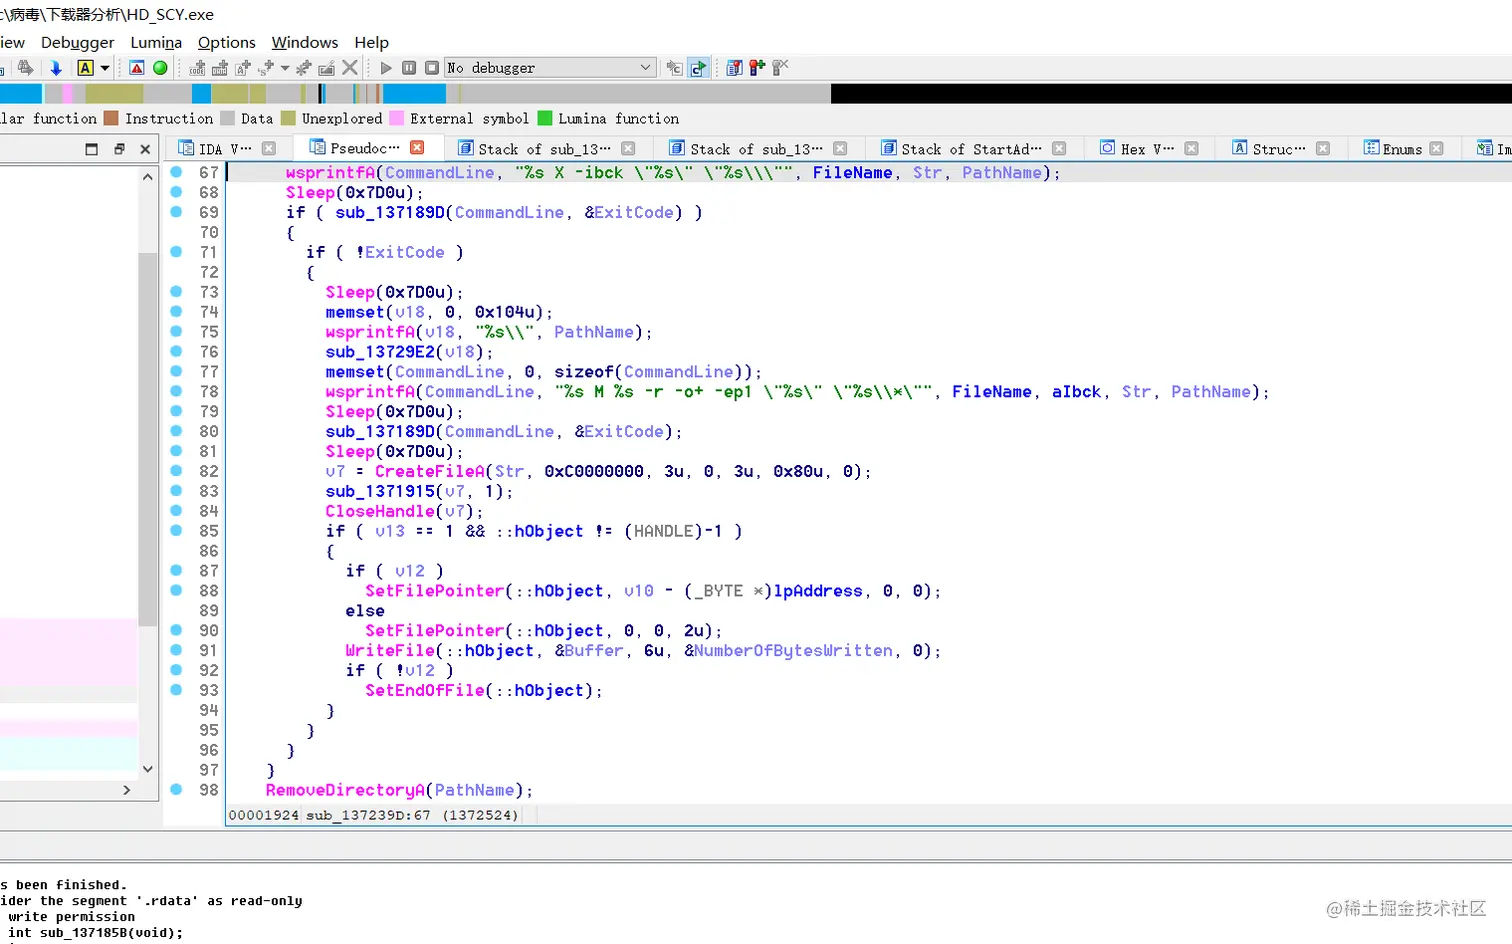
Task: Open the Lumina menu
Action: [x=156, y=42]
